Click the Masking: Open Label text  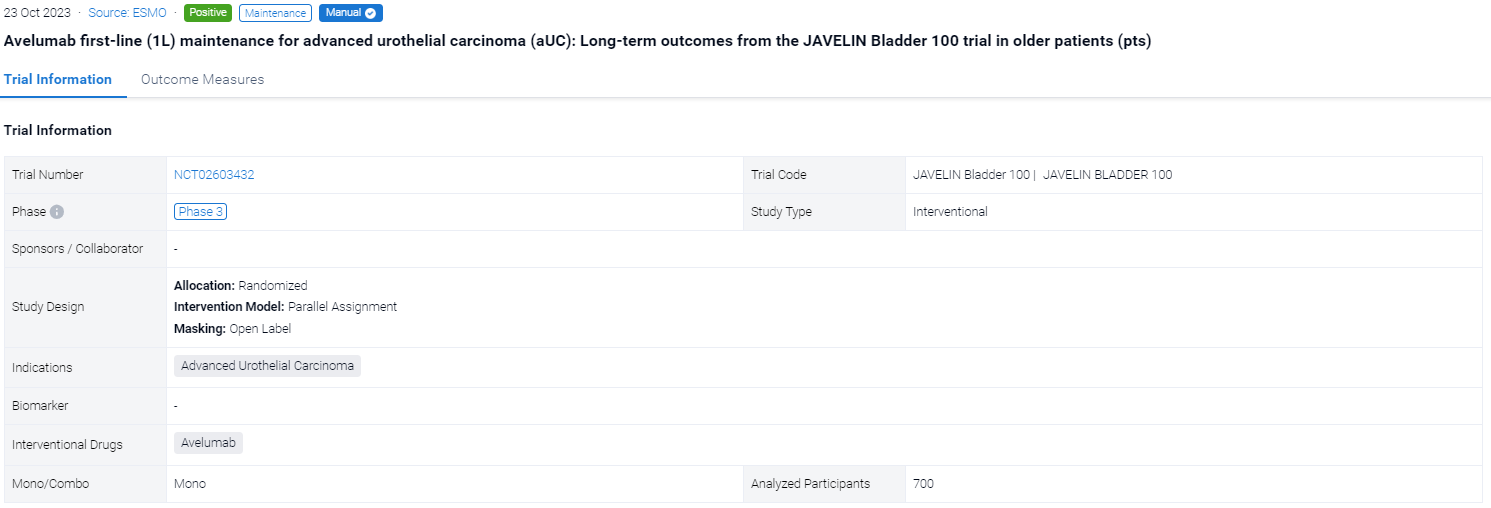click(x=232, y=328)
